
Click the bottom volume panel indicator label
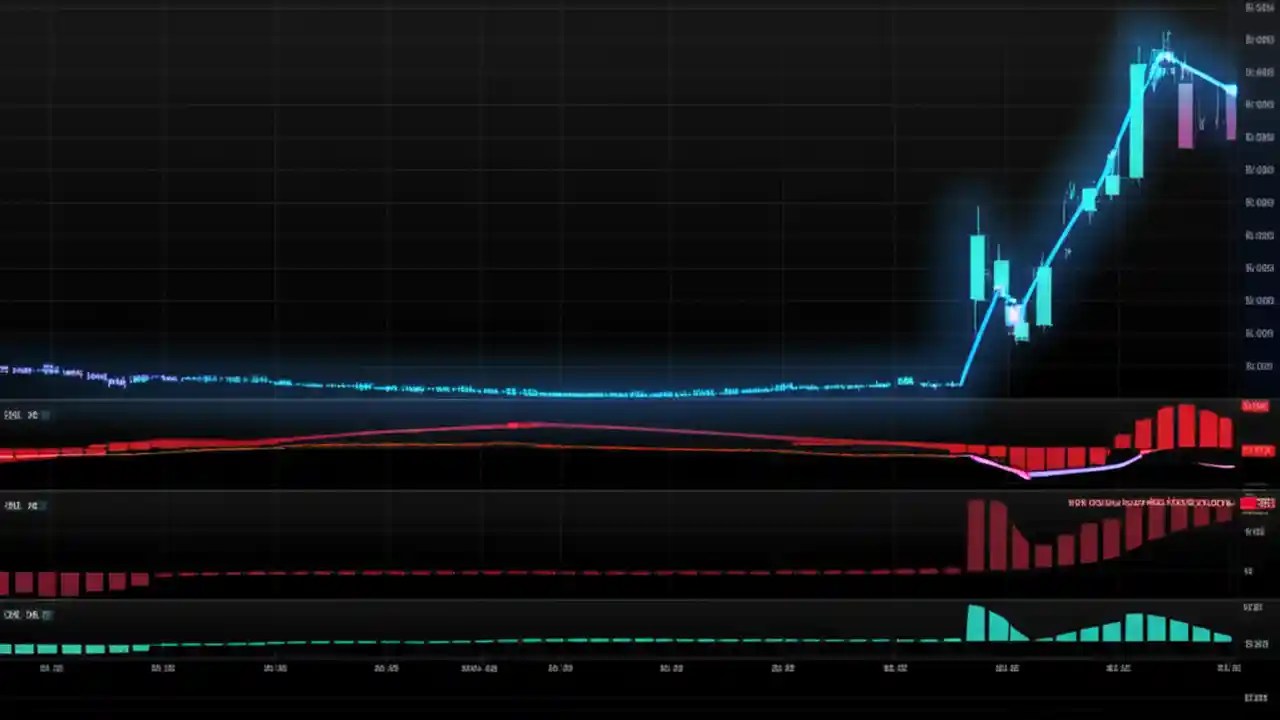(x=20, y=615)
